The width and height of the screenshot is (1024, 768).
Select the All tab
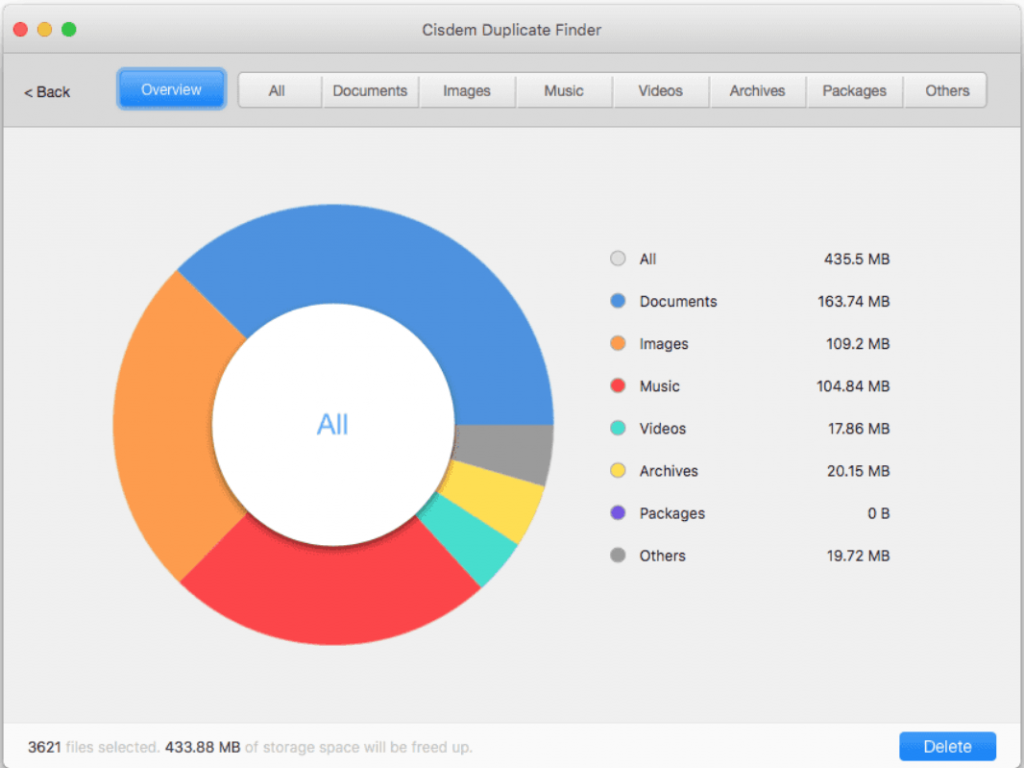click(x=279, y=90)
